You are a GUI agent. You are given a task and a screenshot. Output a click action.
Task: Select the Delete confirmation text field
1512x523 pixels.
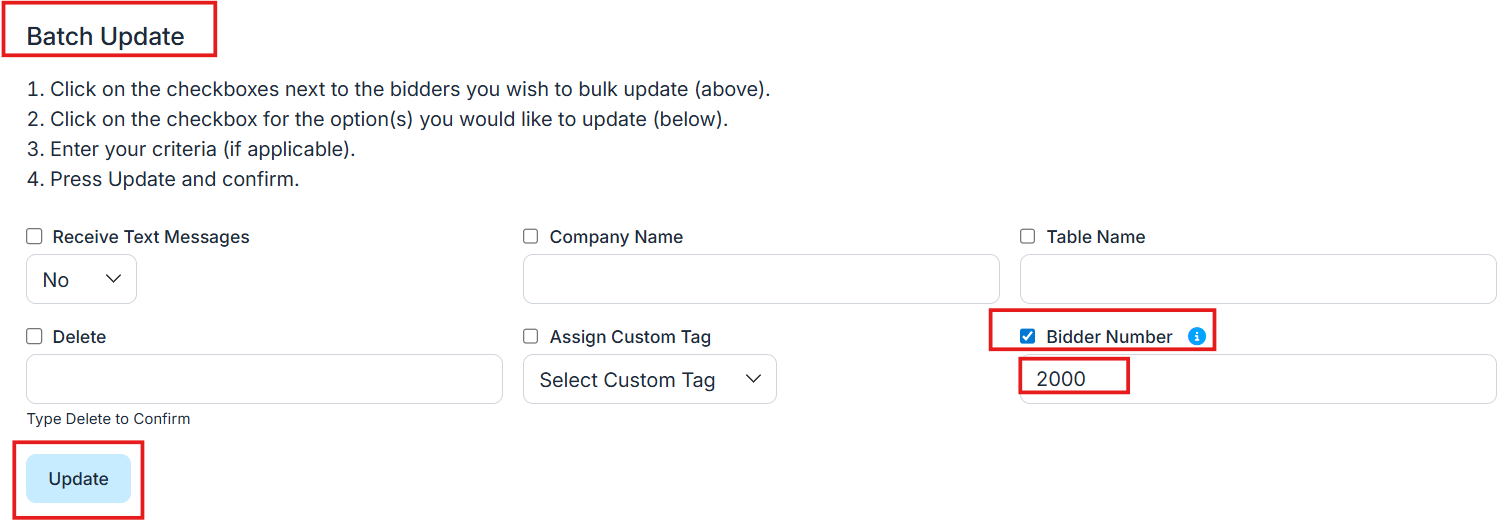coord(264,380)
